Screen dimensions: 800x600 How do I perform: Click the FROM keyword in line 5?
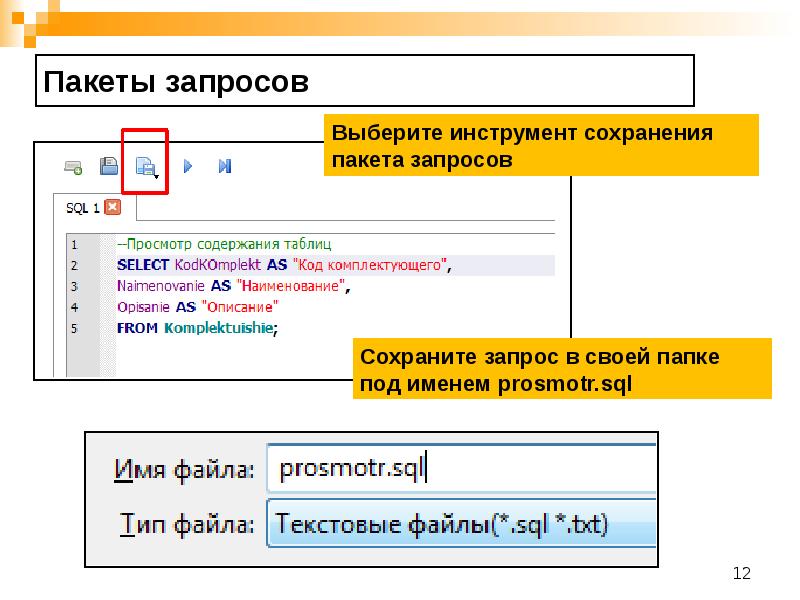click(x=137, y=328)
